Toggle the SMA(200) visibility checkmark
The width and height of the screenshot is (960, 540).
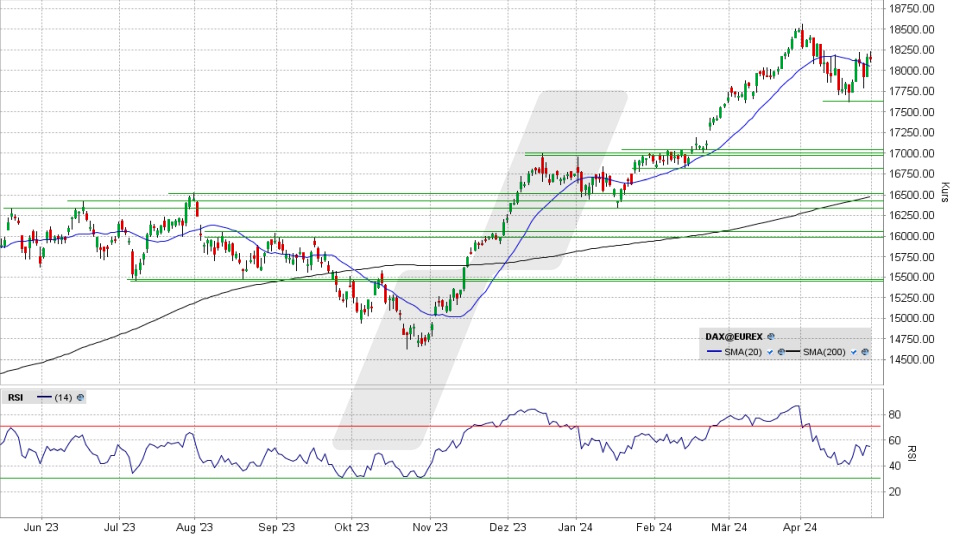[851, 352]
